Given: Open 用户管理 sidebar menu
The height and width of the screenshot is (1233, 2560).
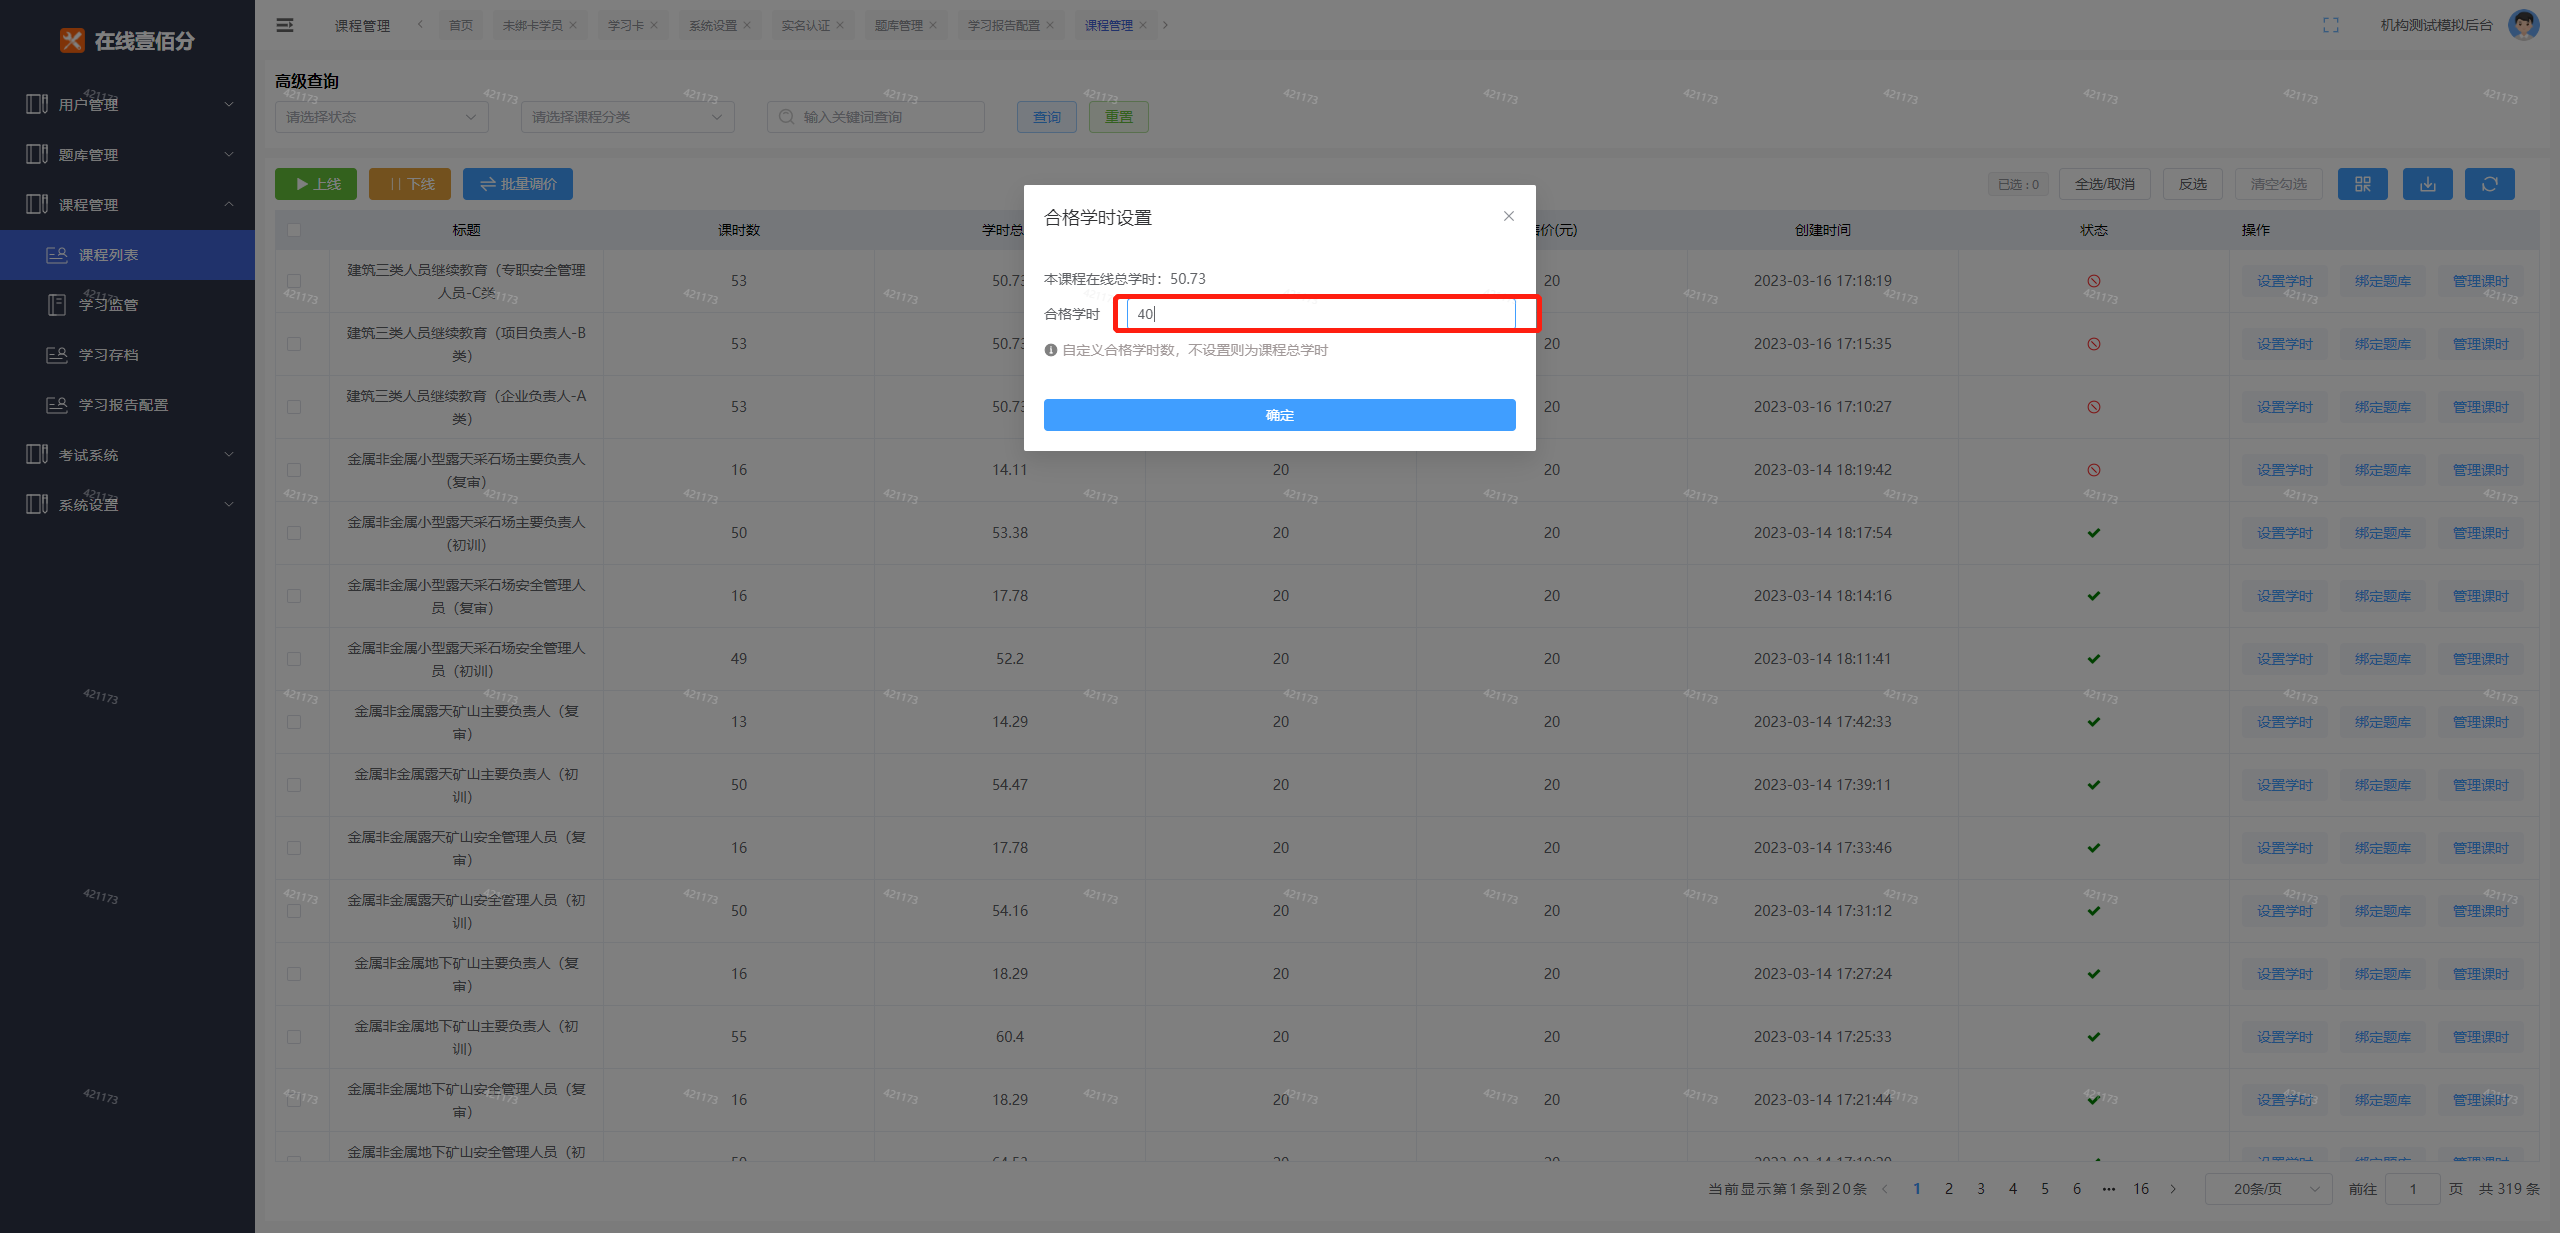Looking at the screenshot, I should (127, 104).
